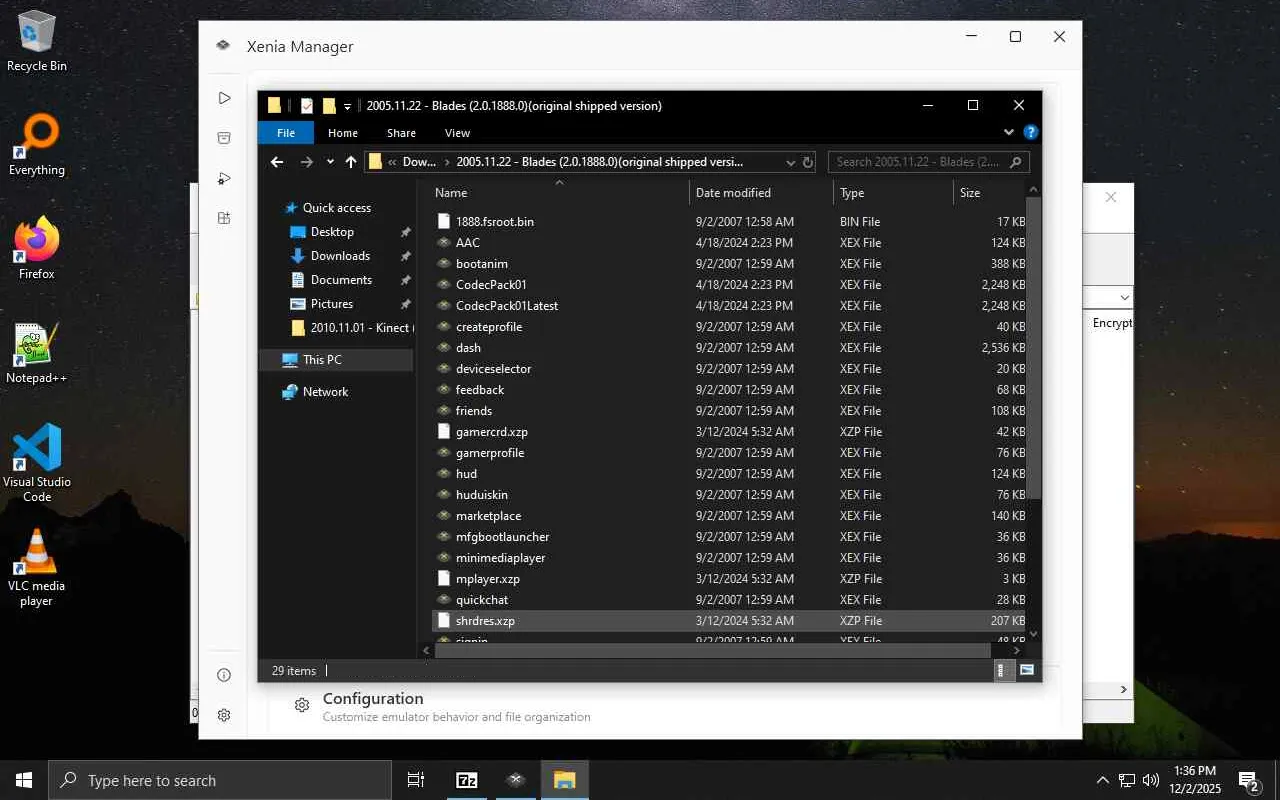
Task: Switch Explorer to large icons view in status bar
Action: 1027,671
